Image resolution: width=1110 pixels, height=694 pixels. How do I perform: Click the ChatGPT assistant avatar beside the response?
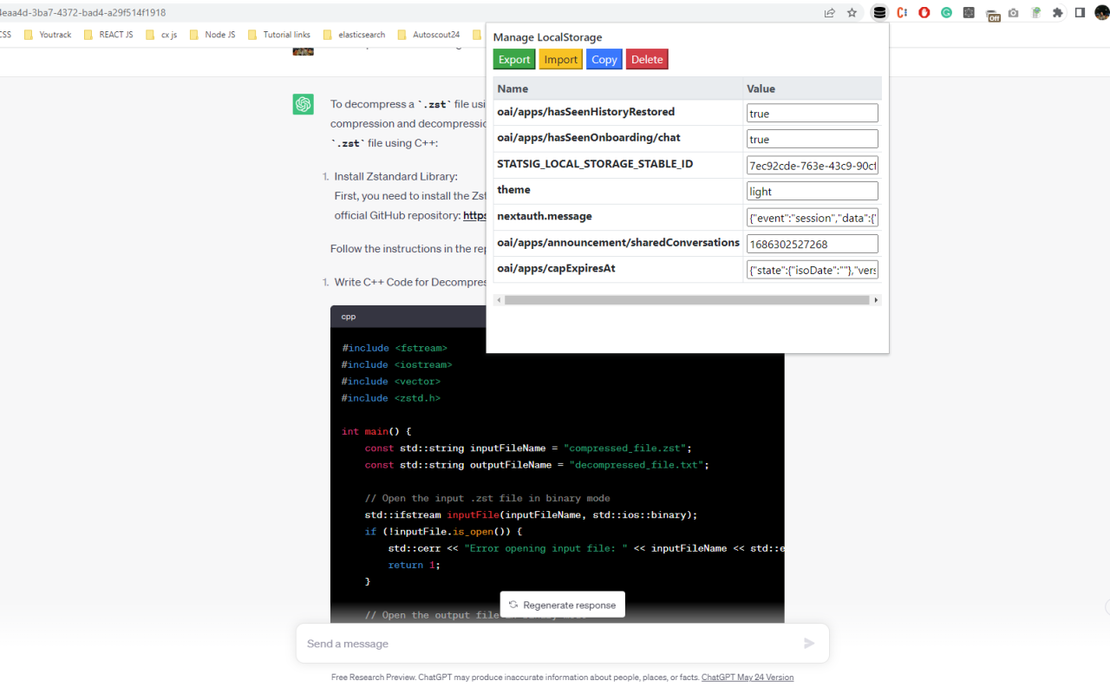[303, 104]
